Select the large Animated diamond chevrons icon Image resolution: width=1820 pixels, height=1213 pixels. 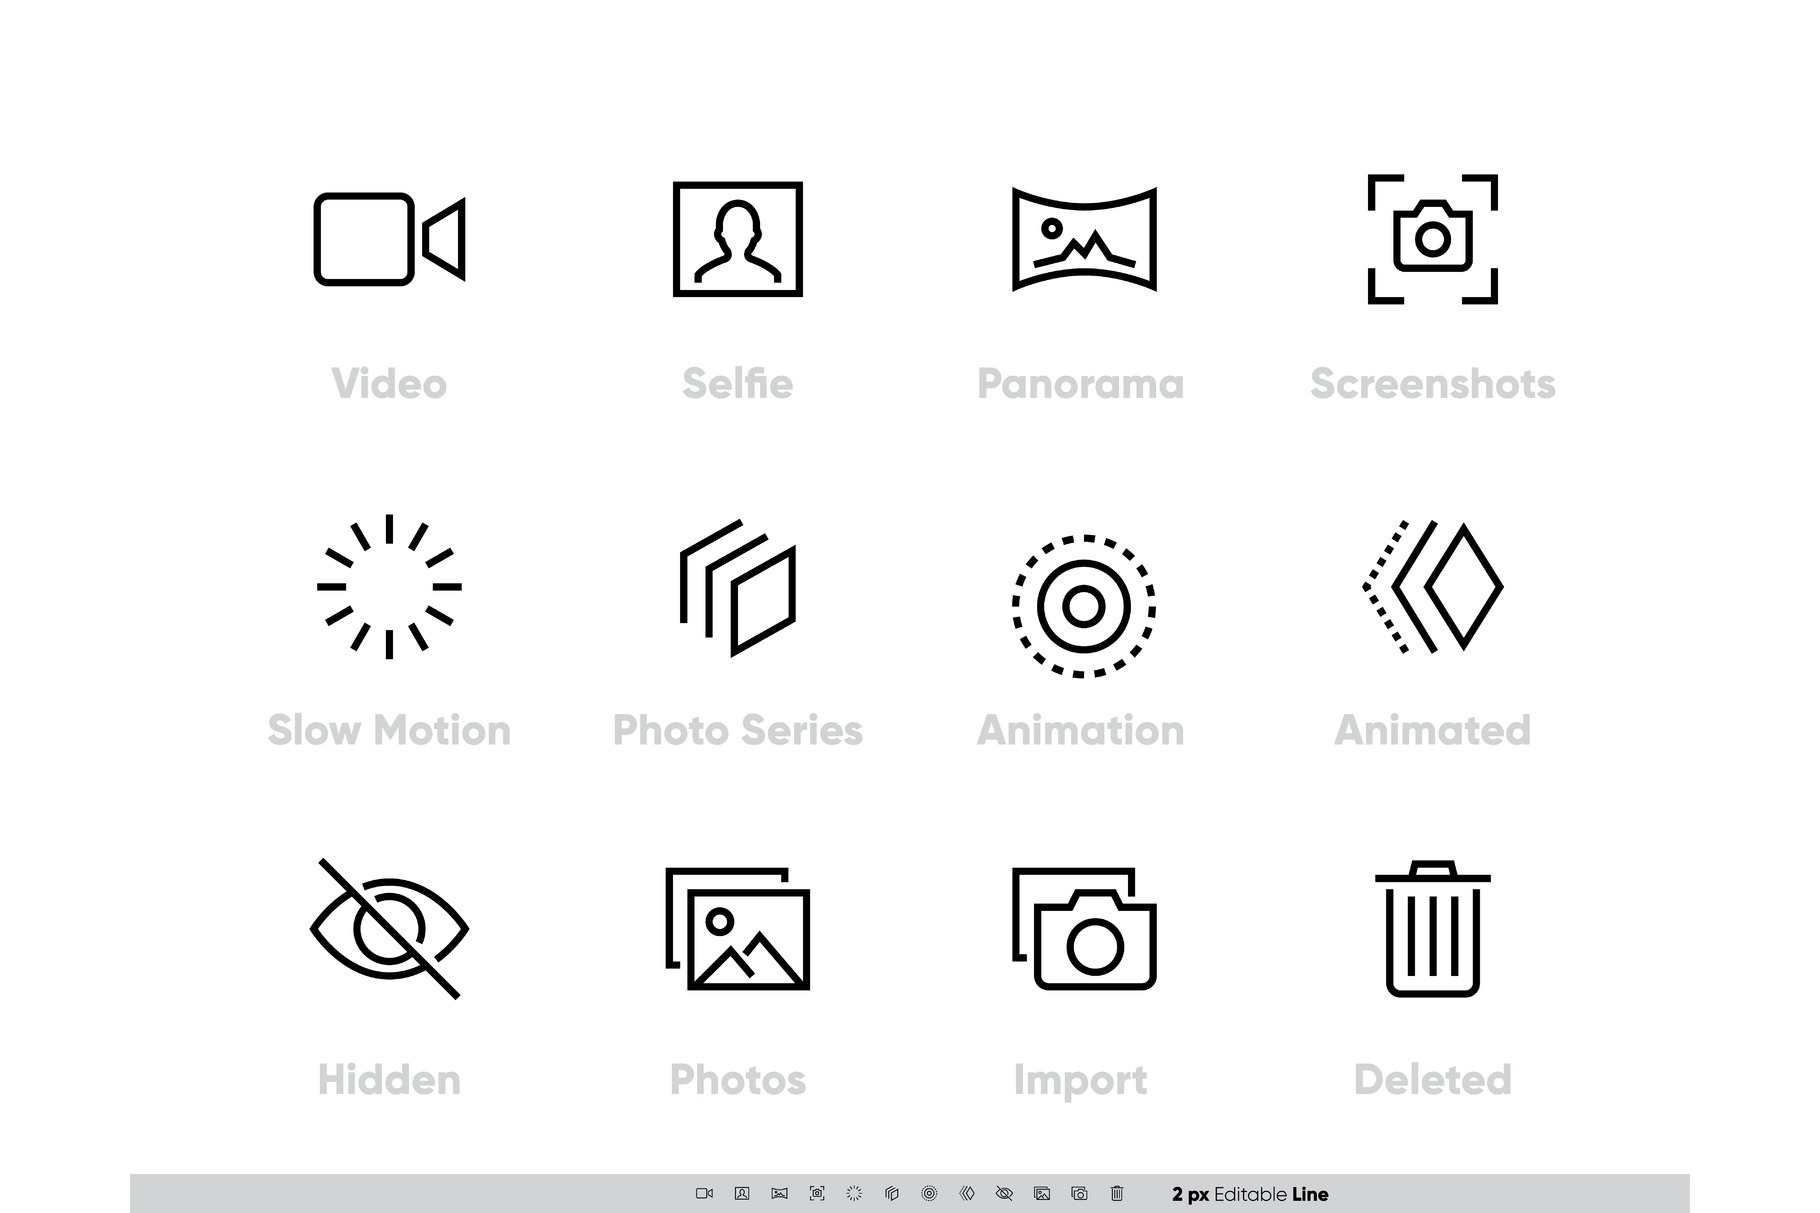click(x=1432, y=587)
